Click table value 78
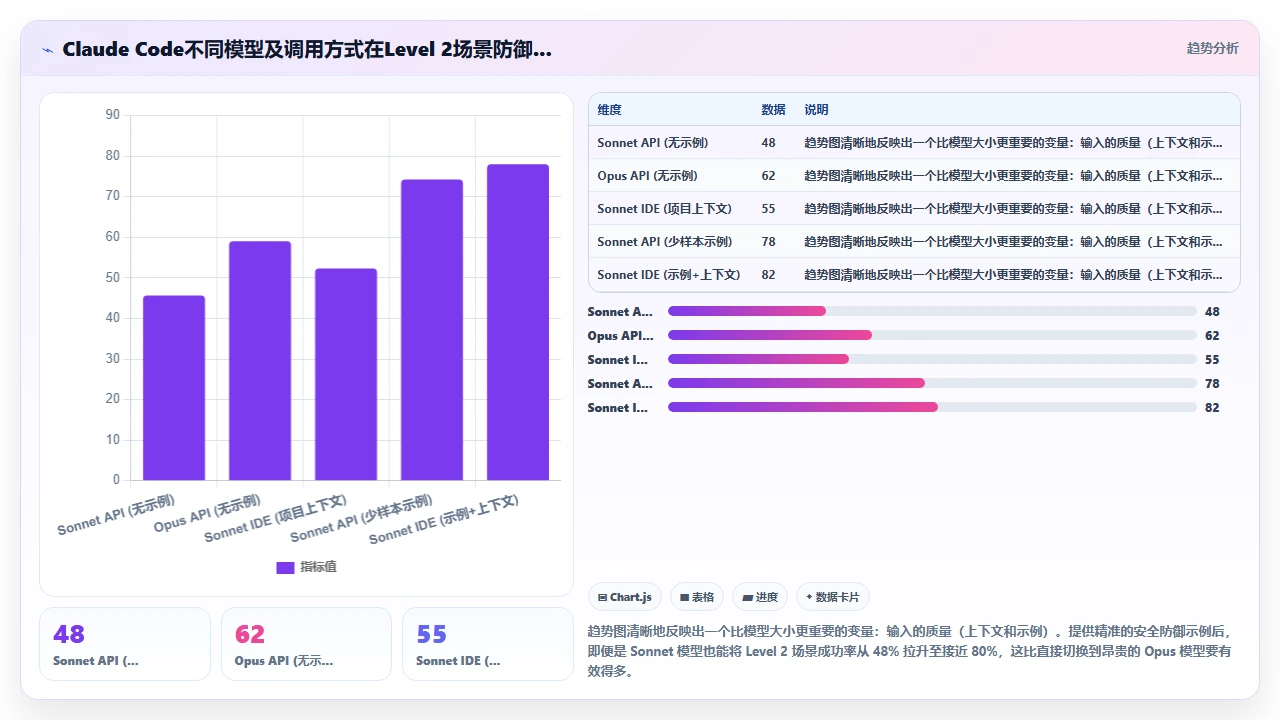Screen dimensions: 1280x720 point(768,242)
